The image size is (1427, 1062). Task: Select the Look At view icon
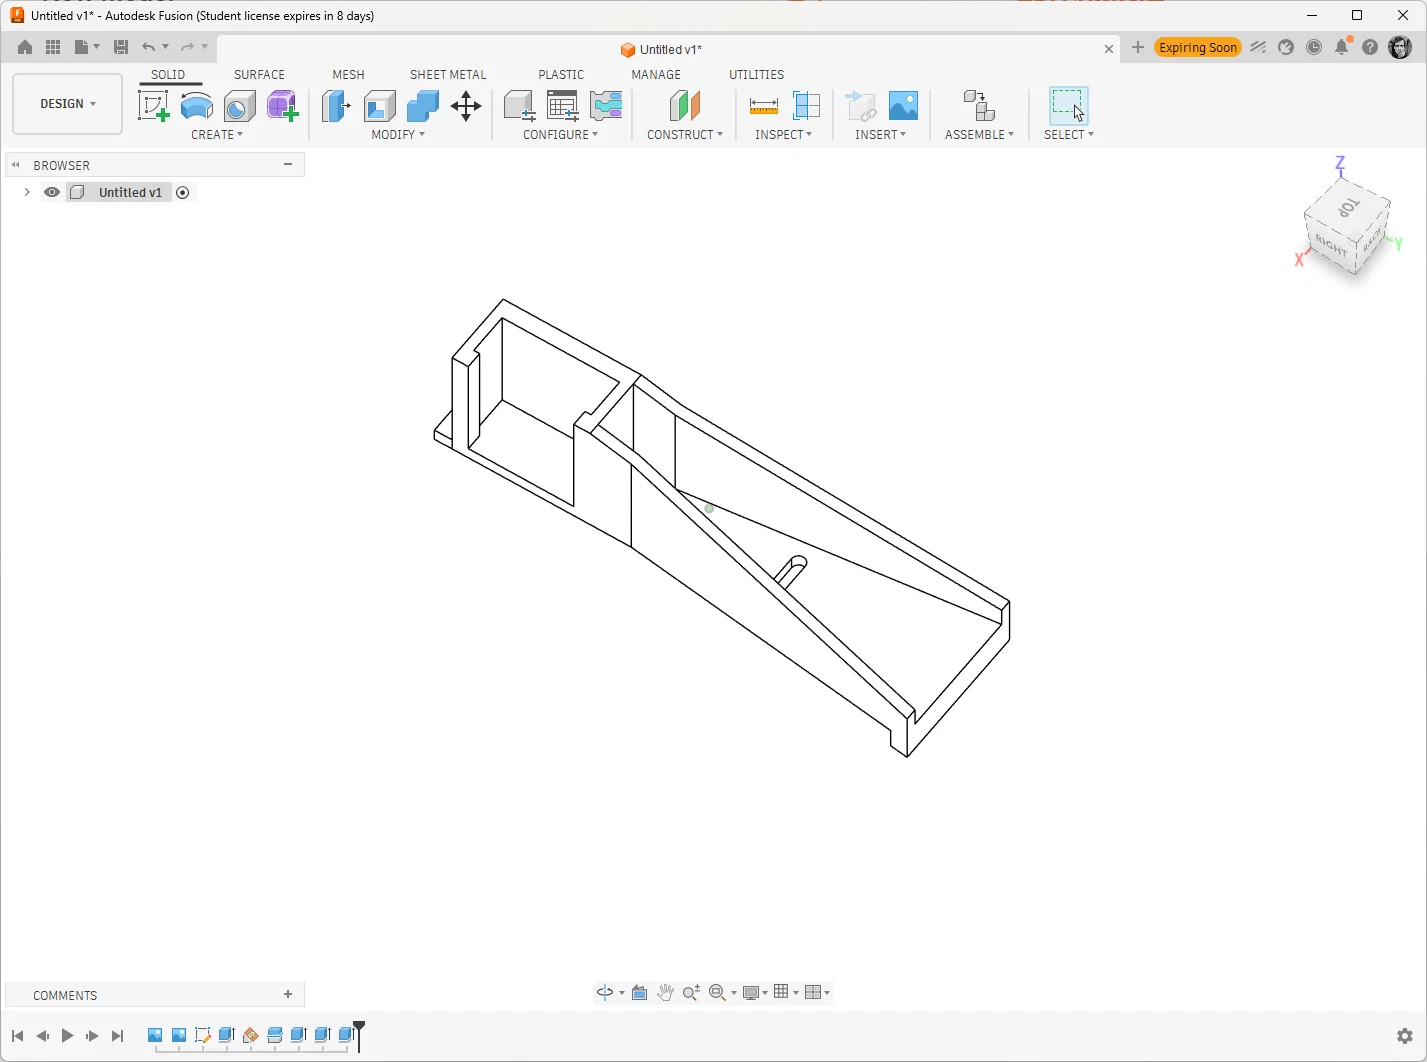pyautogui.click(x=640, y=993)
